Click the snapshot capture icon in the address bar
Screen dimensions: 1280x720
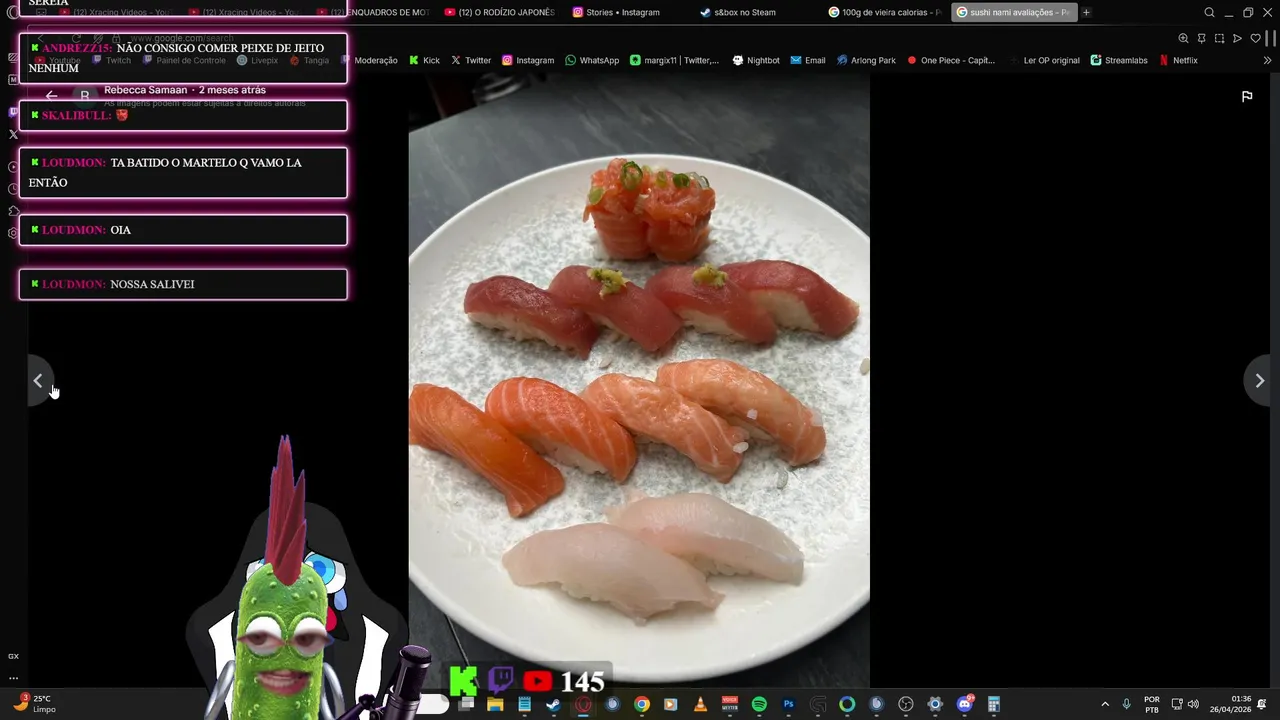point(1219,38)
